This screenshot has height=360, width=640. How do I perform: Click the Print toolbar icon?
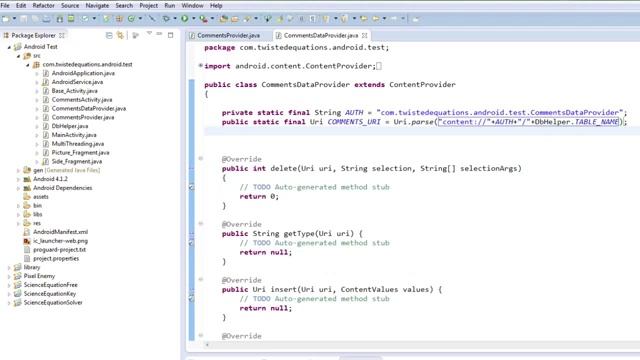47,19
